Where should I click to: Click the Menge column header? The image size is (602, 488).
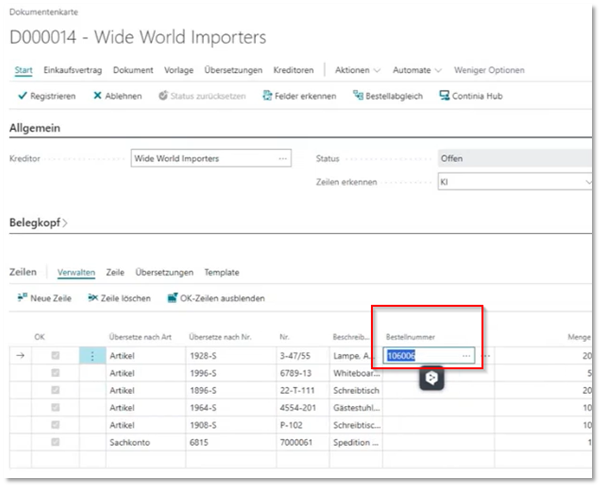pyautogui.click(x=579, y=337)
